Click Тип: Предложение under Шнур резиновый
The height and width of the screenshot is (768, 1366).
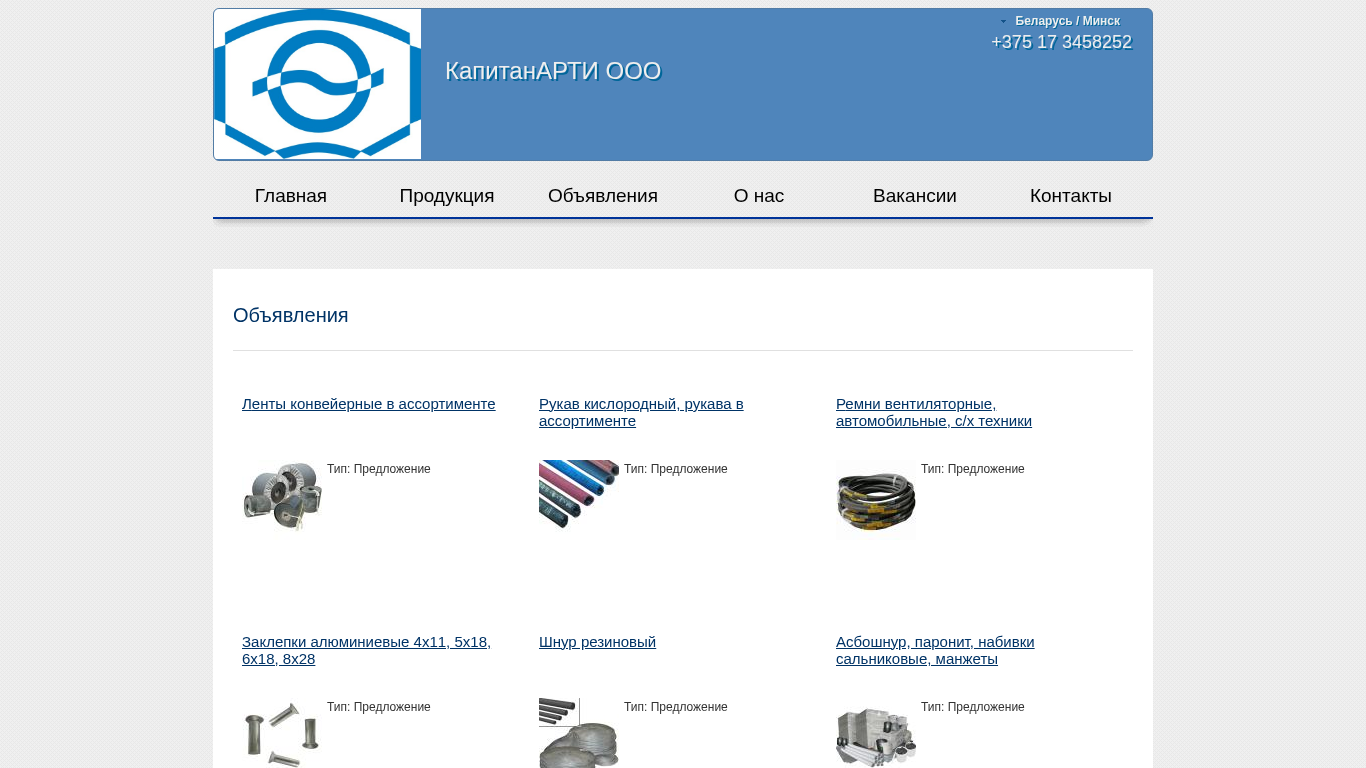(x=676, y=707)
